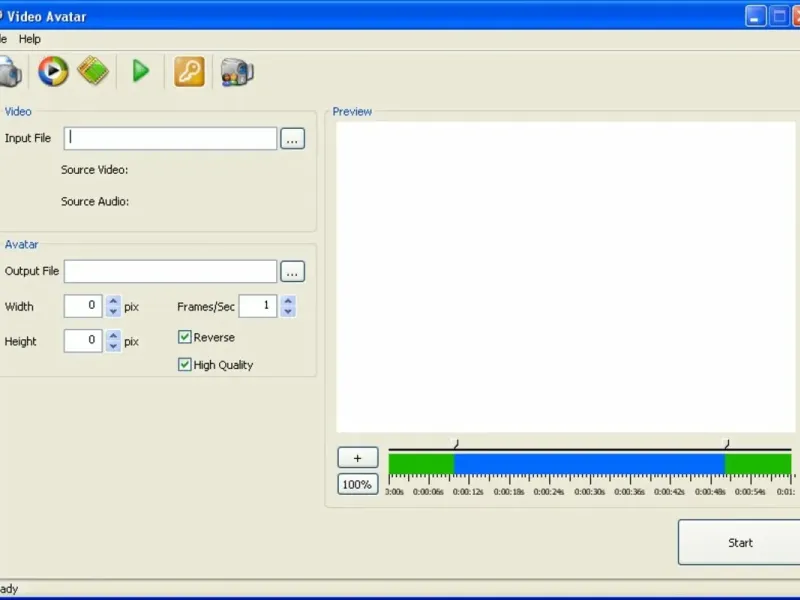Open the orange key registration icon
The height and width of the screenshot is (600, 800).
(x=189, y=71)
